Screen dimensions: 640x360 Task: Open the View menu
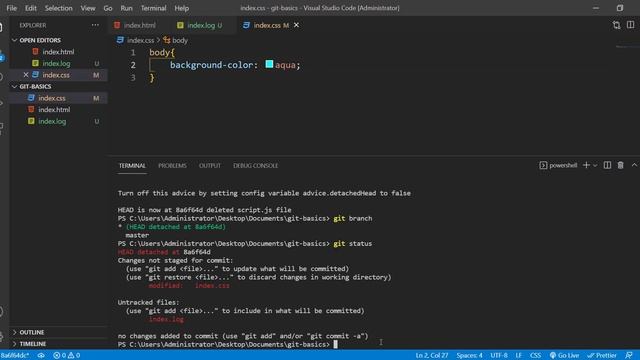tap(88, 8)
